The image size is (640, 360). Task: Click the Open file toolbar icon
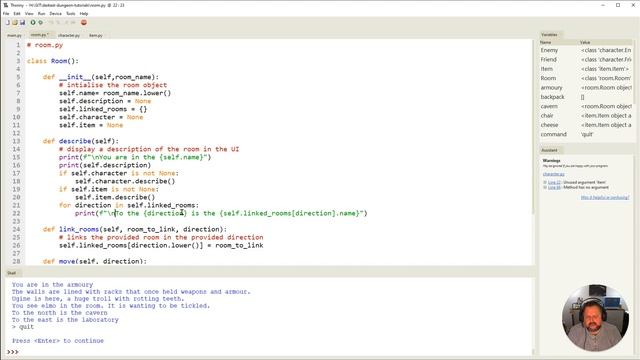click(15, 22)
